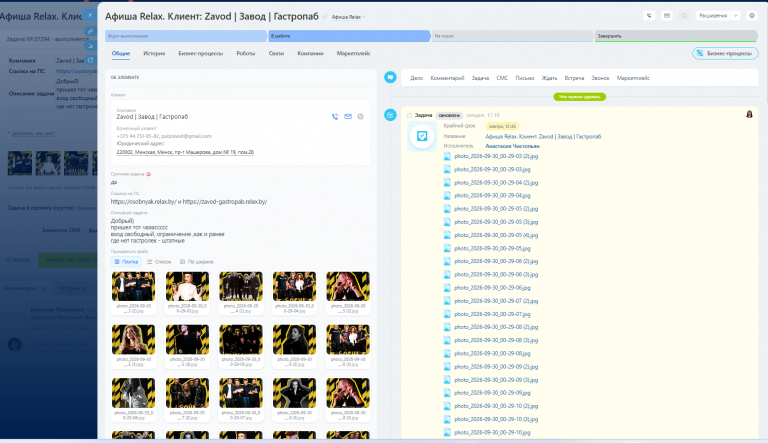
Task: Click the pencil edit icon next to the title
Action: (x=324, y=17)
